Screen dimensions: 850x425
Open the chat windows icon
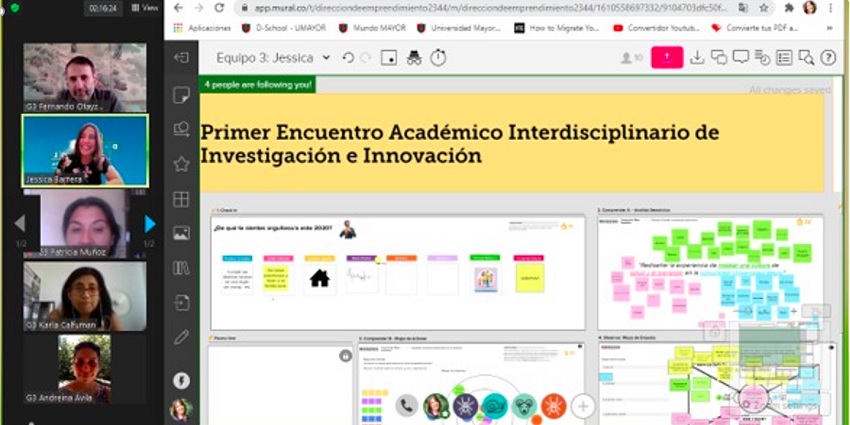pos(719,58)
